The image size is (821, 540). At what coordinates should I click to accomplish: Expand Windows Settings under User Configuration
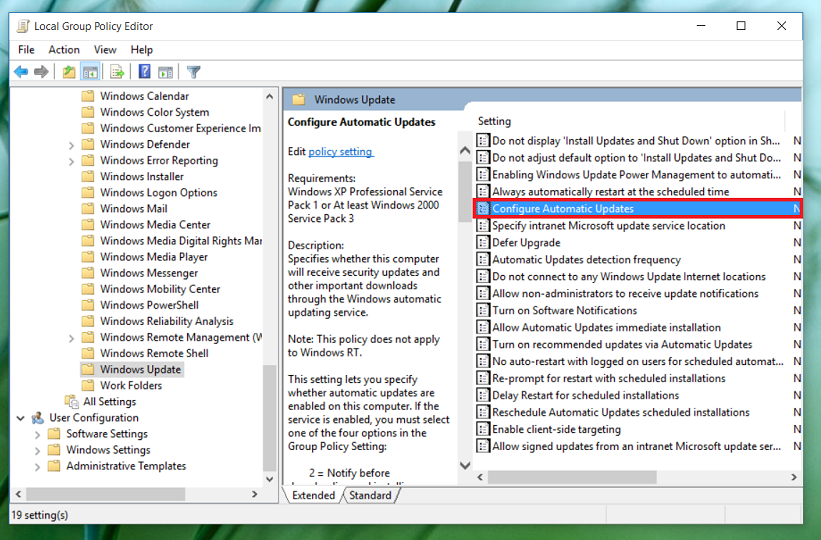(37, 450)
